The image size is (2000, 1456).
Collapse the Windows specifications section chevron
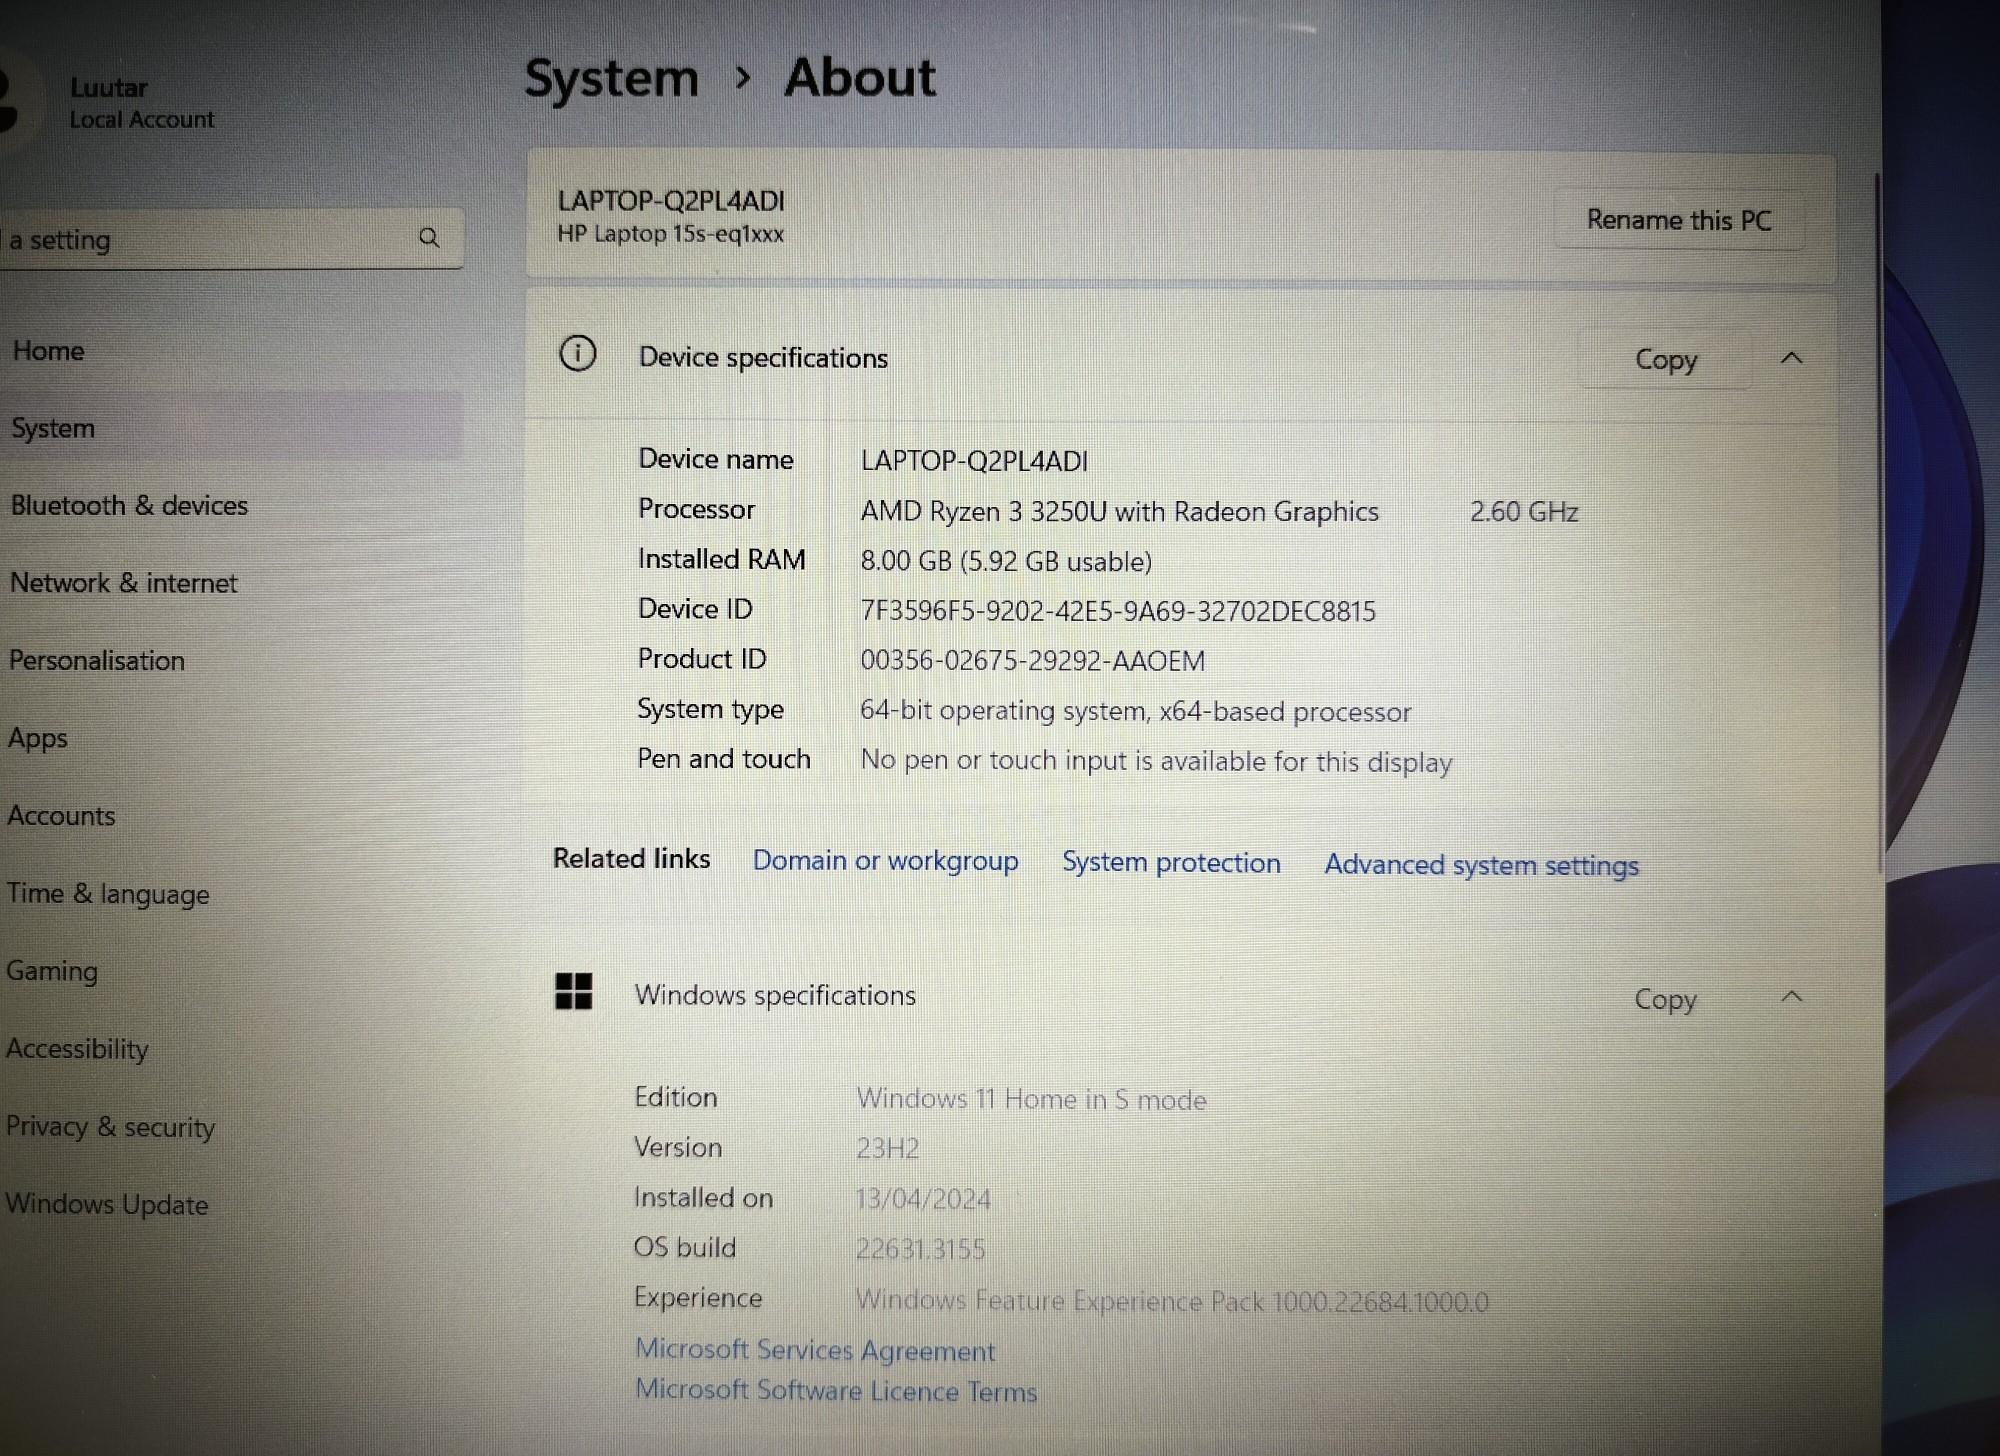coord(1792,997)
